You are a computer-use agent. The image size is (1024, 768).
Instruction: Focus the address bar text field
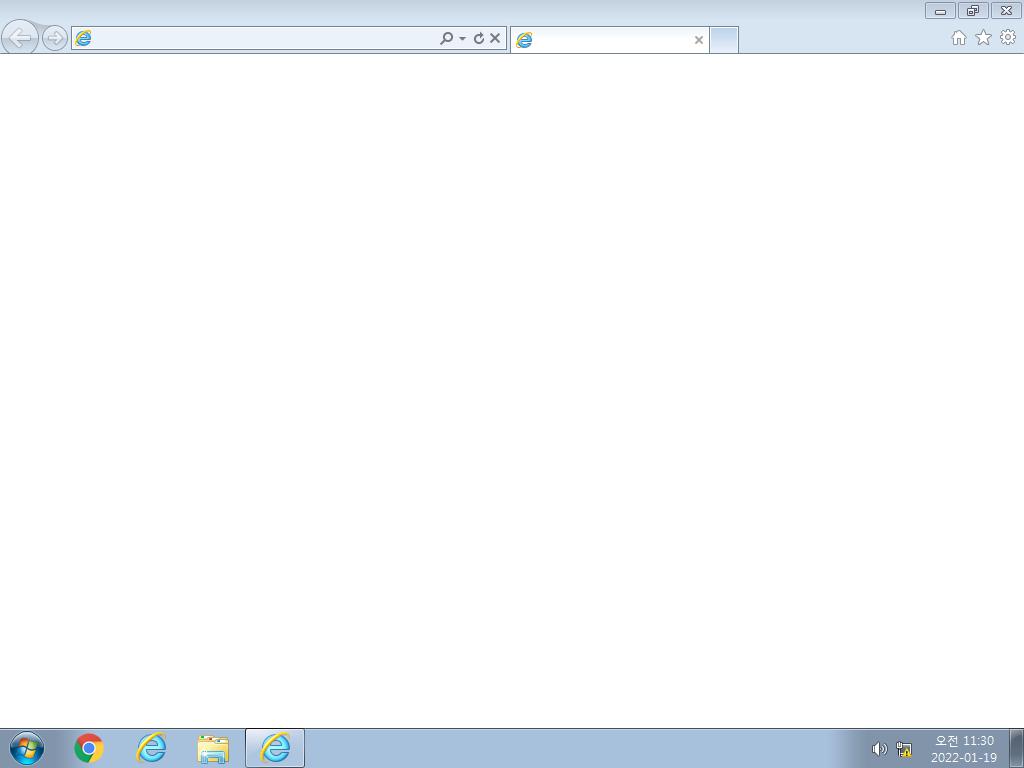(x=264, y=38)
